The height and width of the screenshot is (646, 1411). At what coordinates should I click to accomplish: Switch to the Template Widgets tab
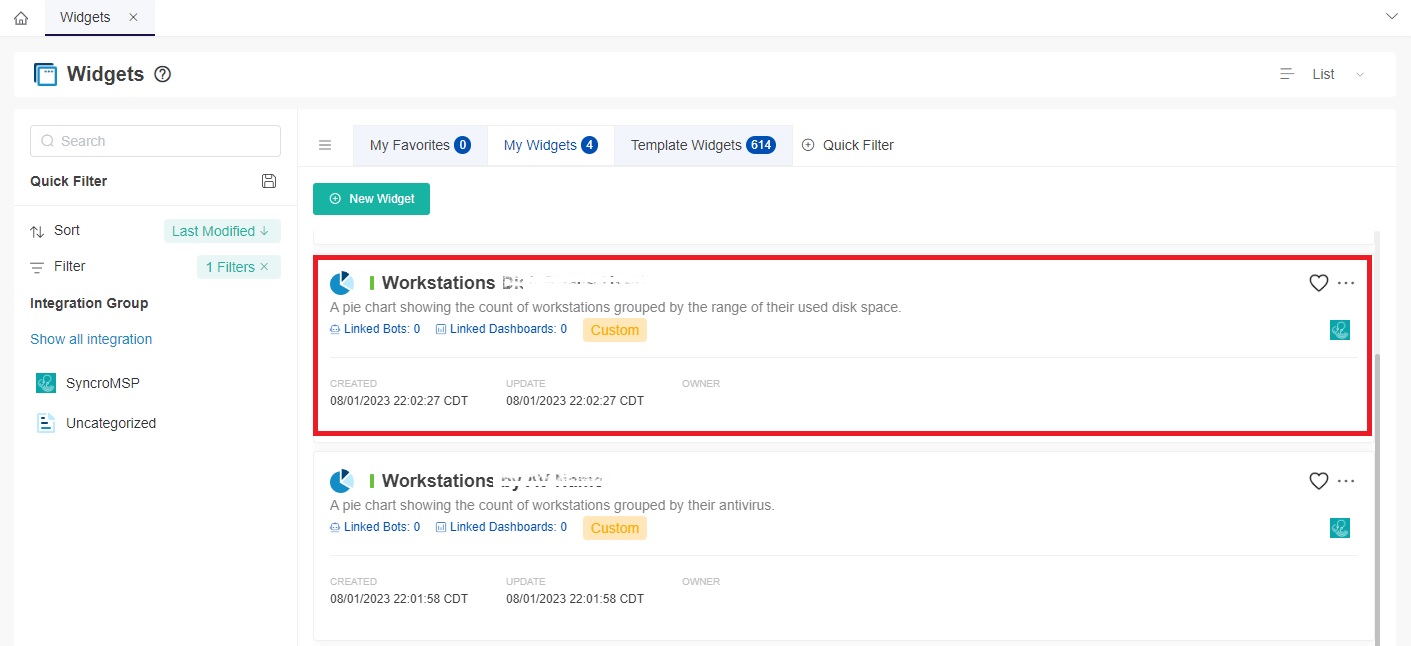(690, 144)
